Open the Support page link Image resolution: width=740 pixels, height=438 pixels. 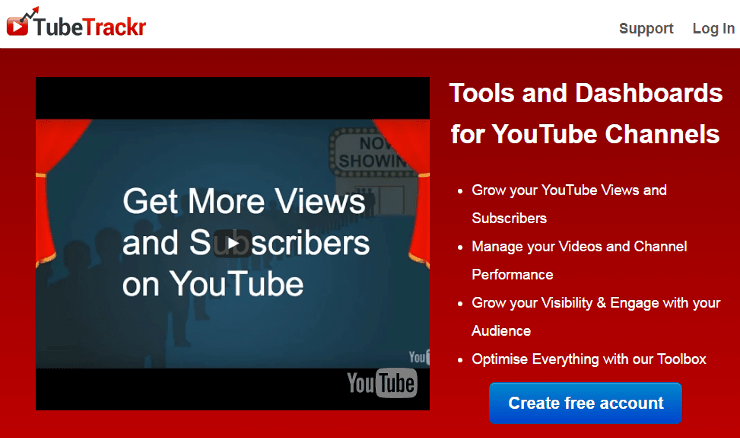(x=646, y=28)
